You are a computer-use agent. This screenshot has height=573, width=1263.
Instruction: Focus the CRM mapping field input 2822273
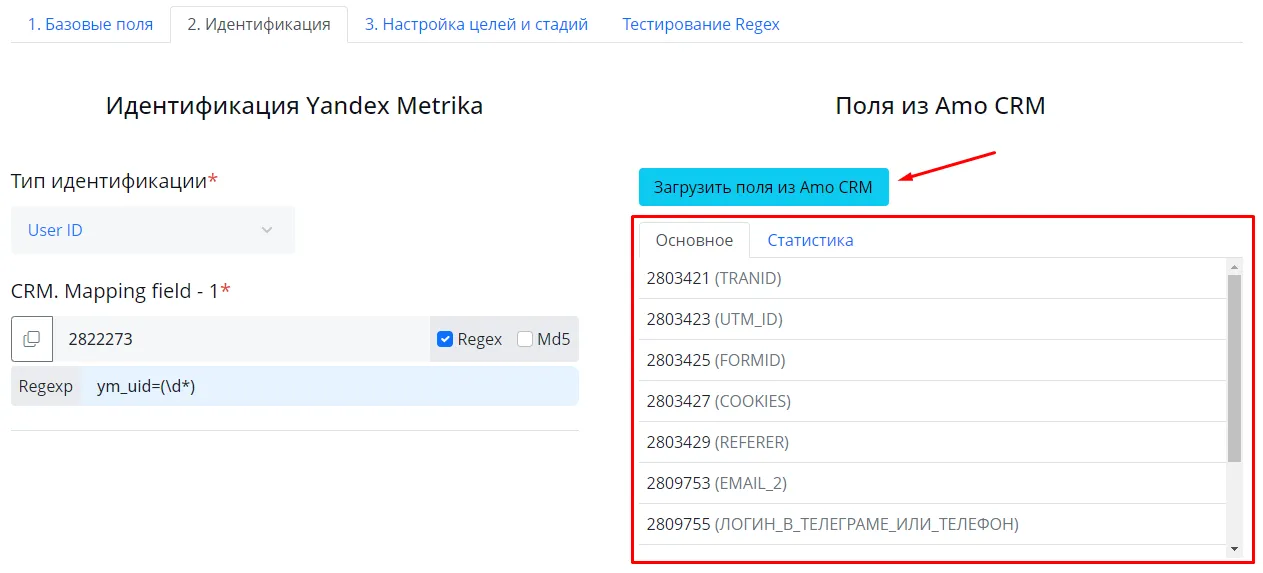pyautogui.click(x=241, y=339)
